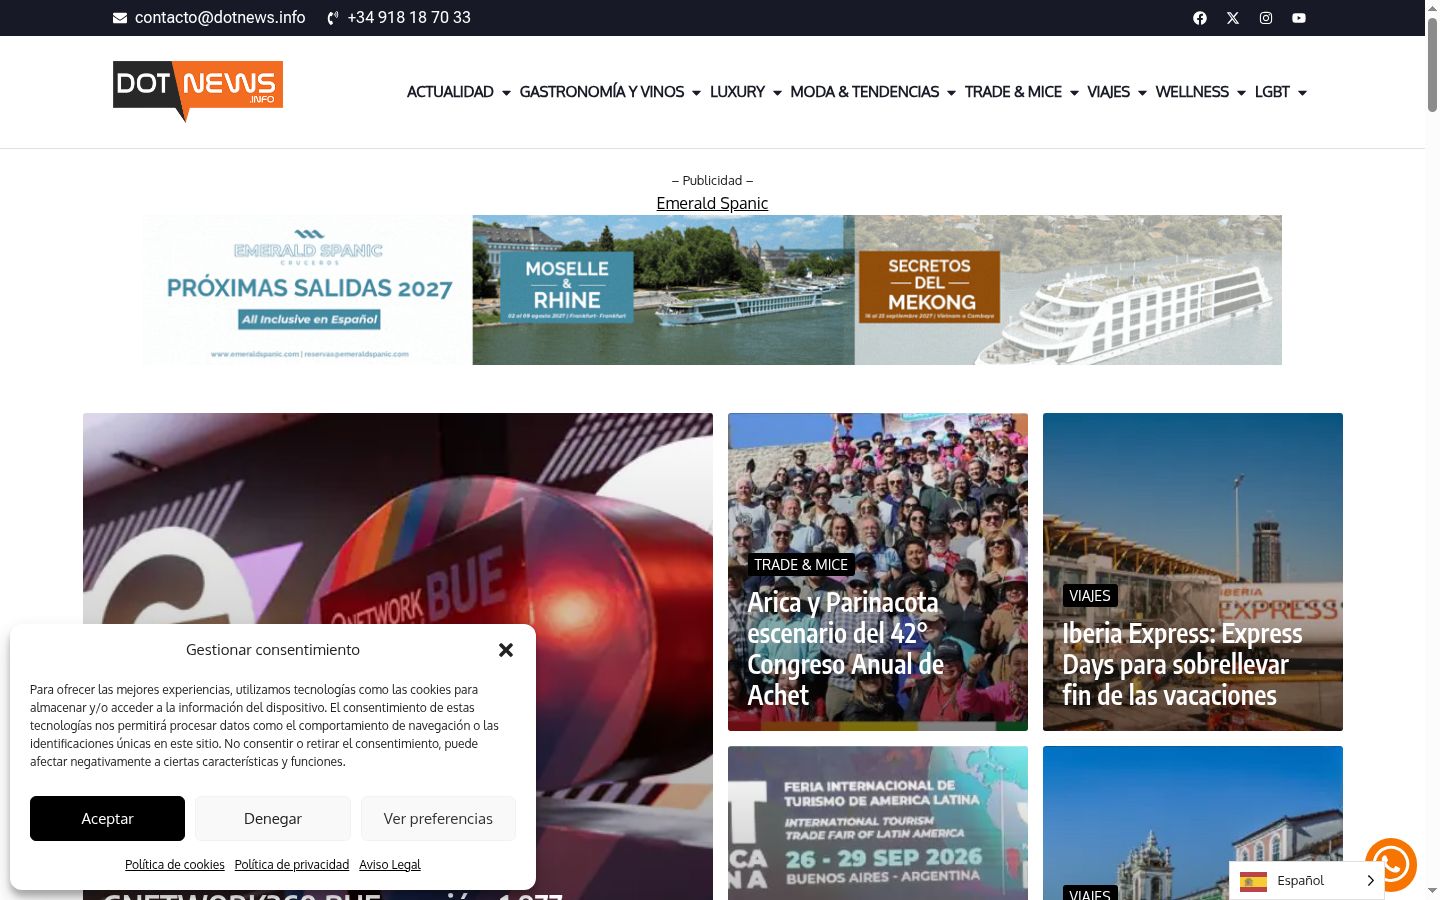Open the ACTUALIDAD menu
The width and height of the screenshot is (1440, 900).
(x=450, y=92)
